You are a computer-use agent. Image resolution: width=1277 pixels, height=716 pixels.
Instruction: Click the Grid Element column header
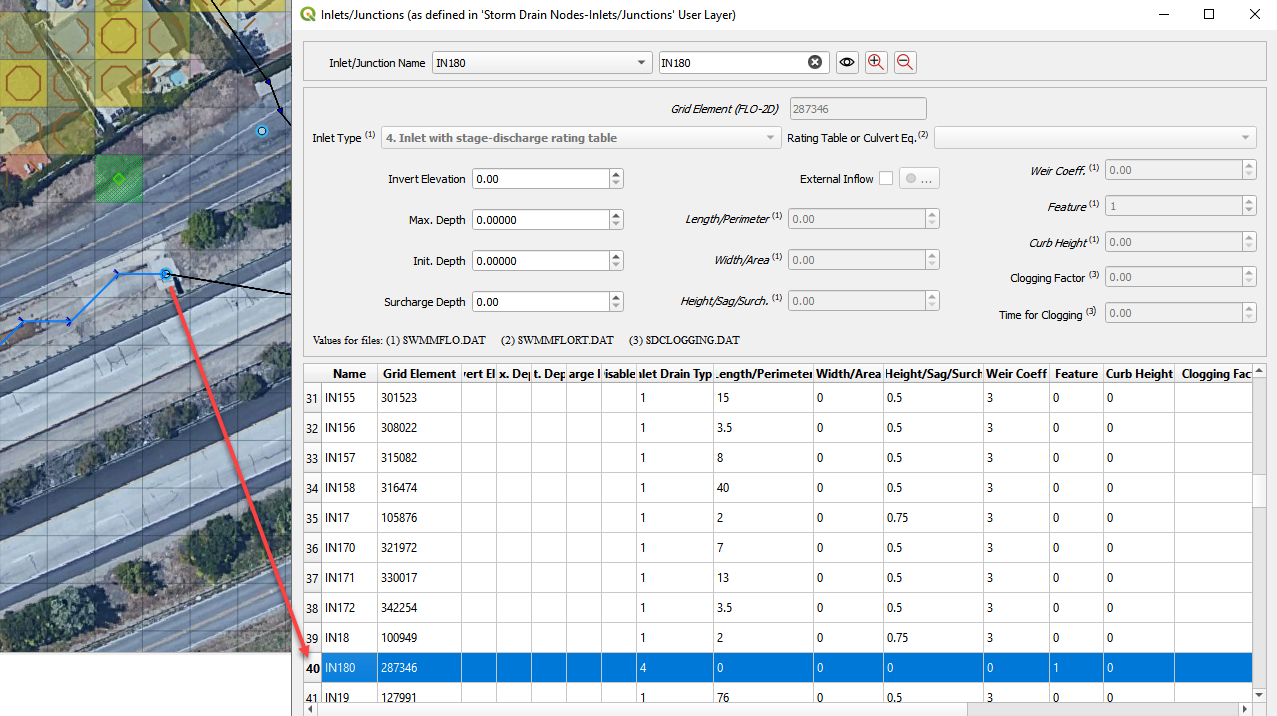point(419,374)
